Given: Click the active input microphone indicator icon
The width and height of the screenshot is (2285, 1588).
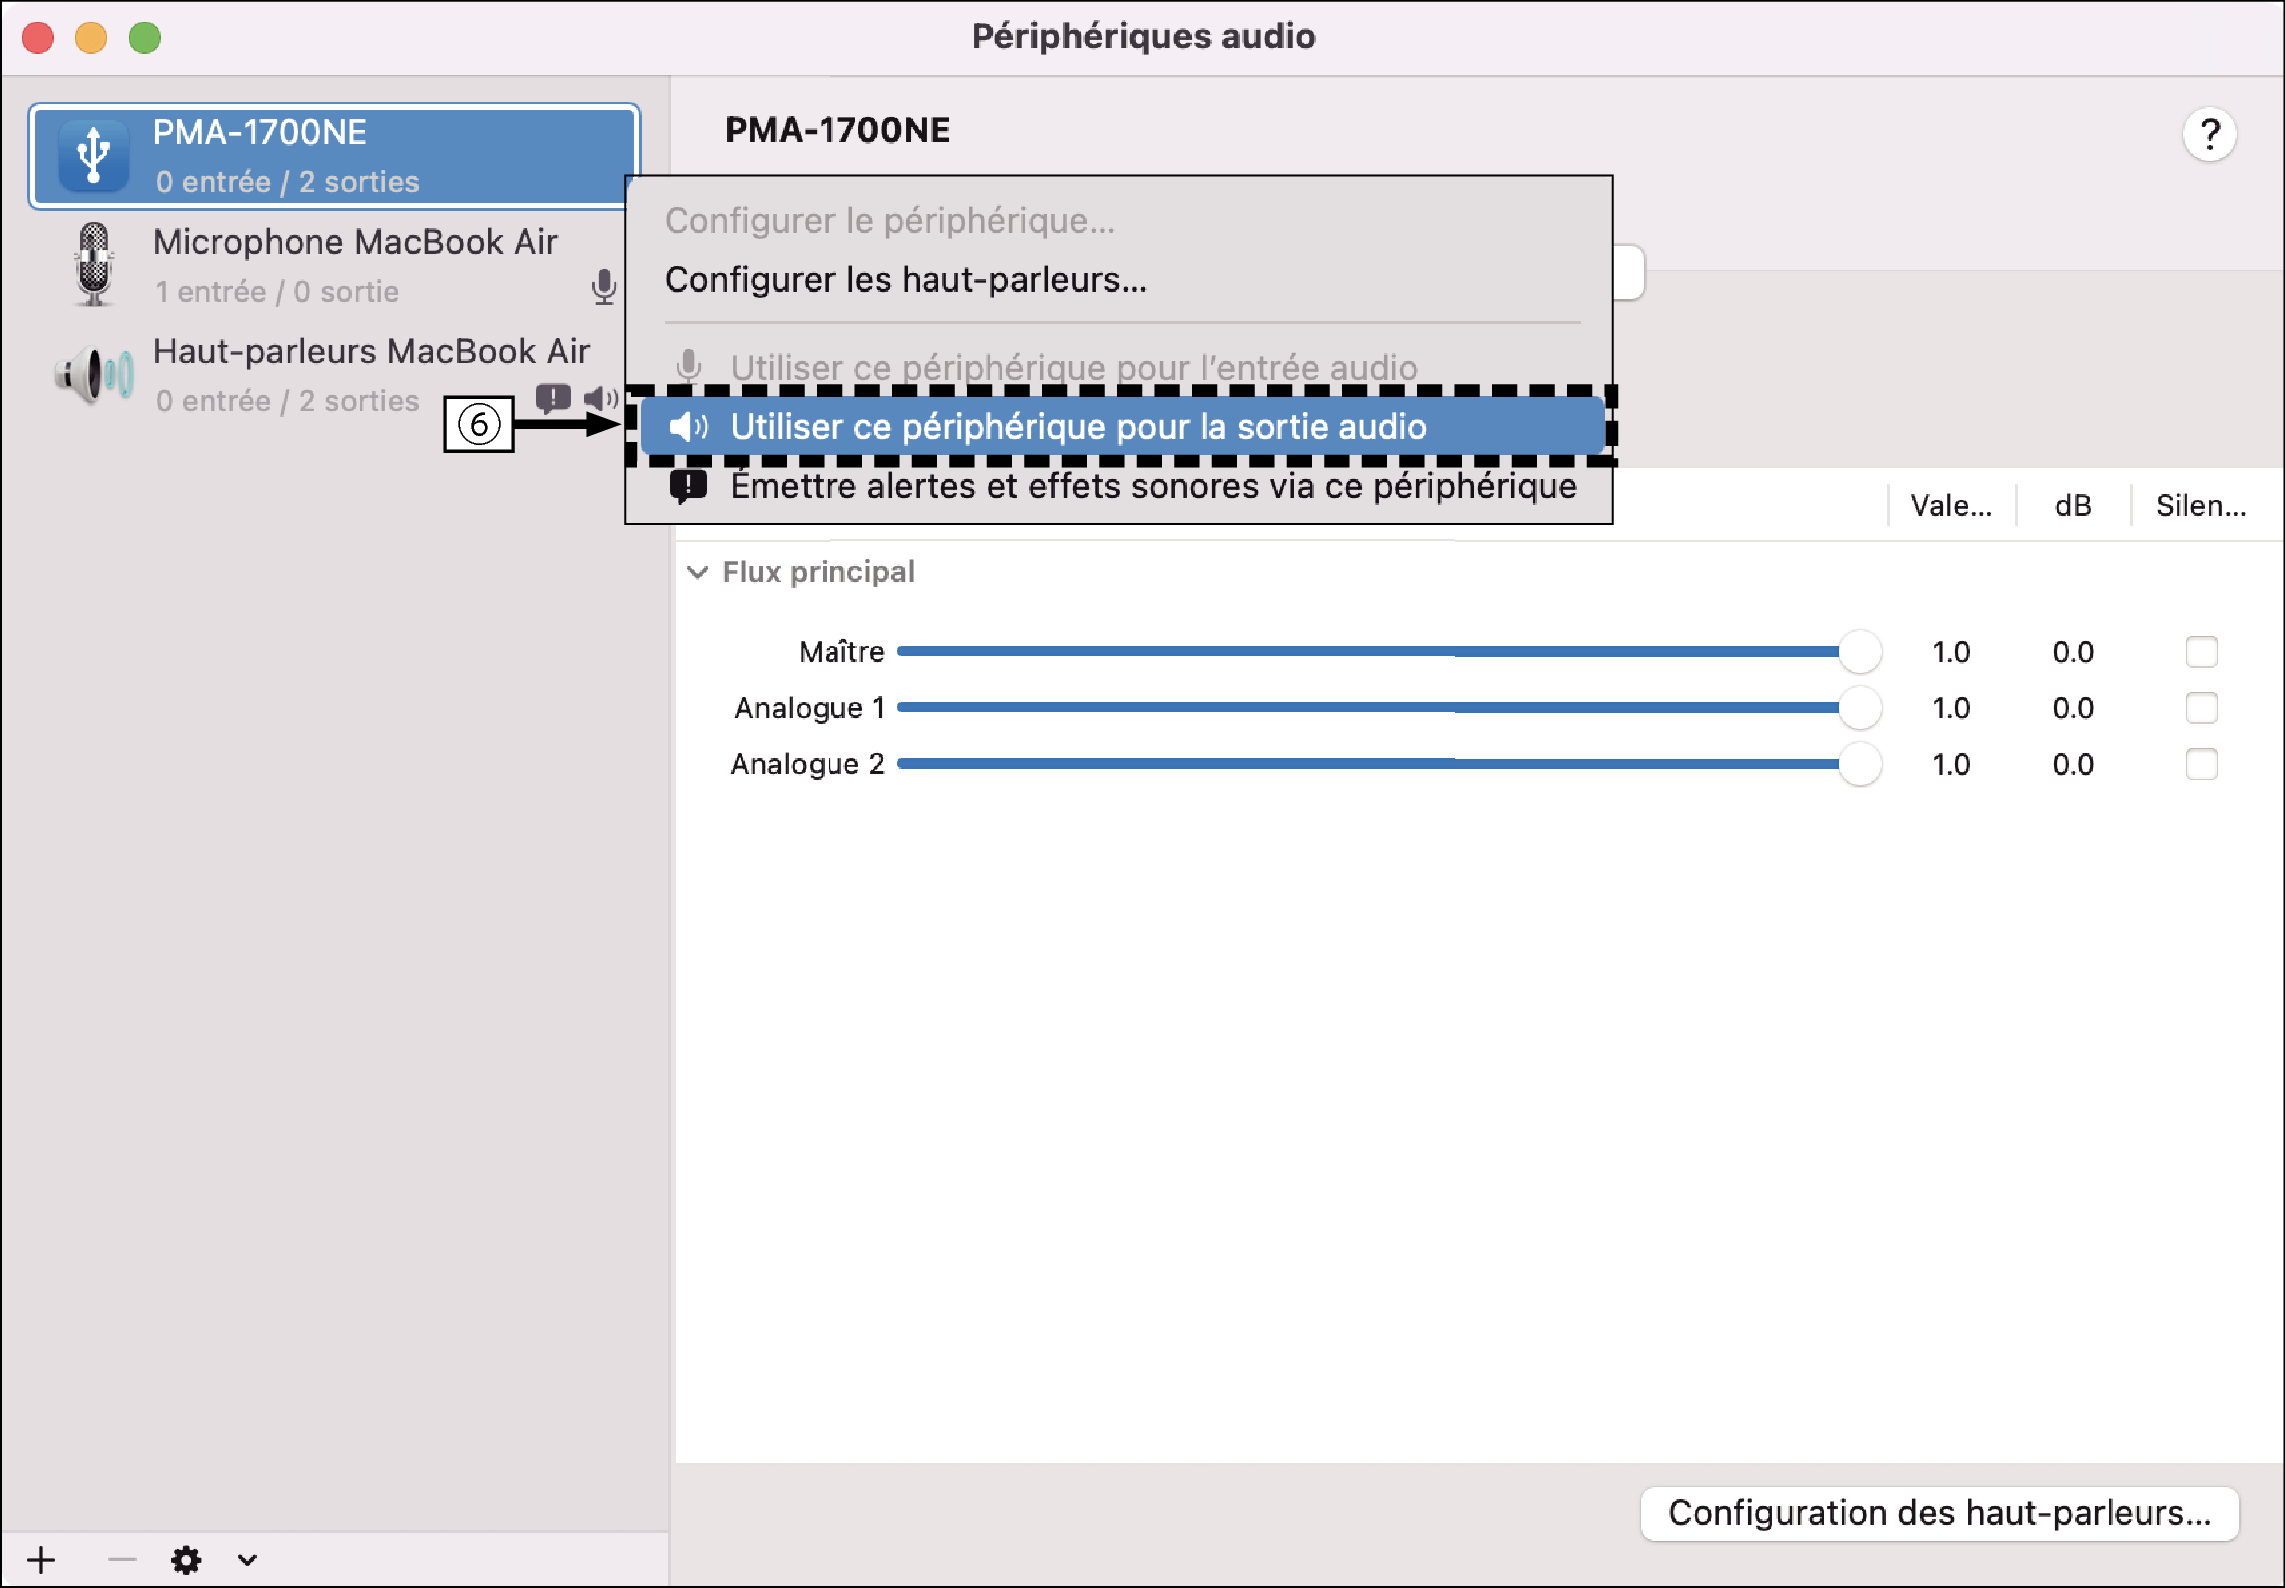Looking at the screenshot, I should tap(604, 288).
